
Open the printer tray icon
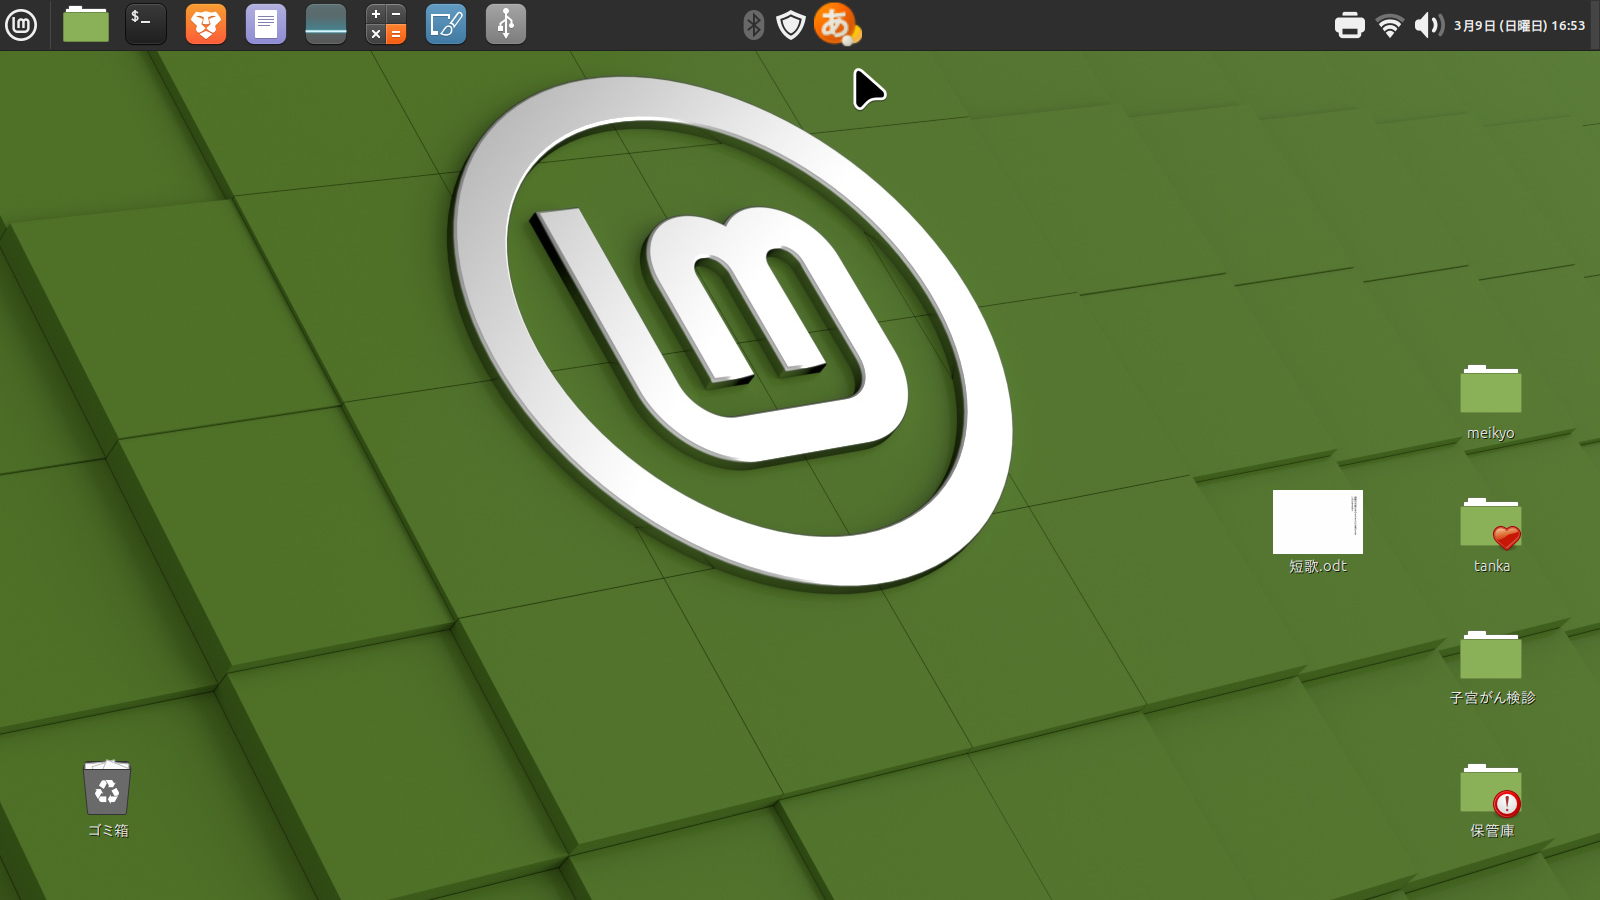[1350, 25]
